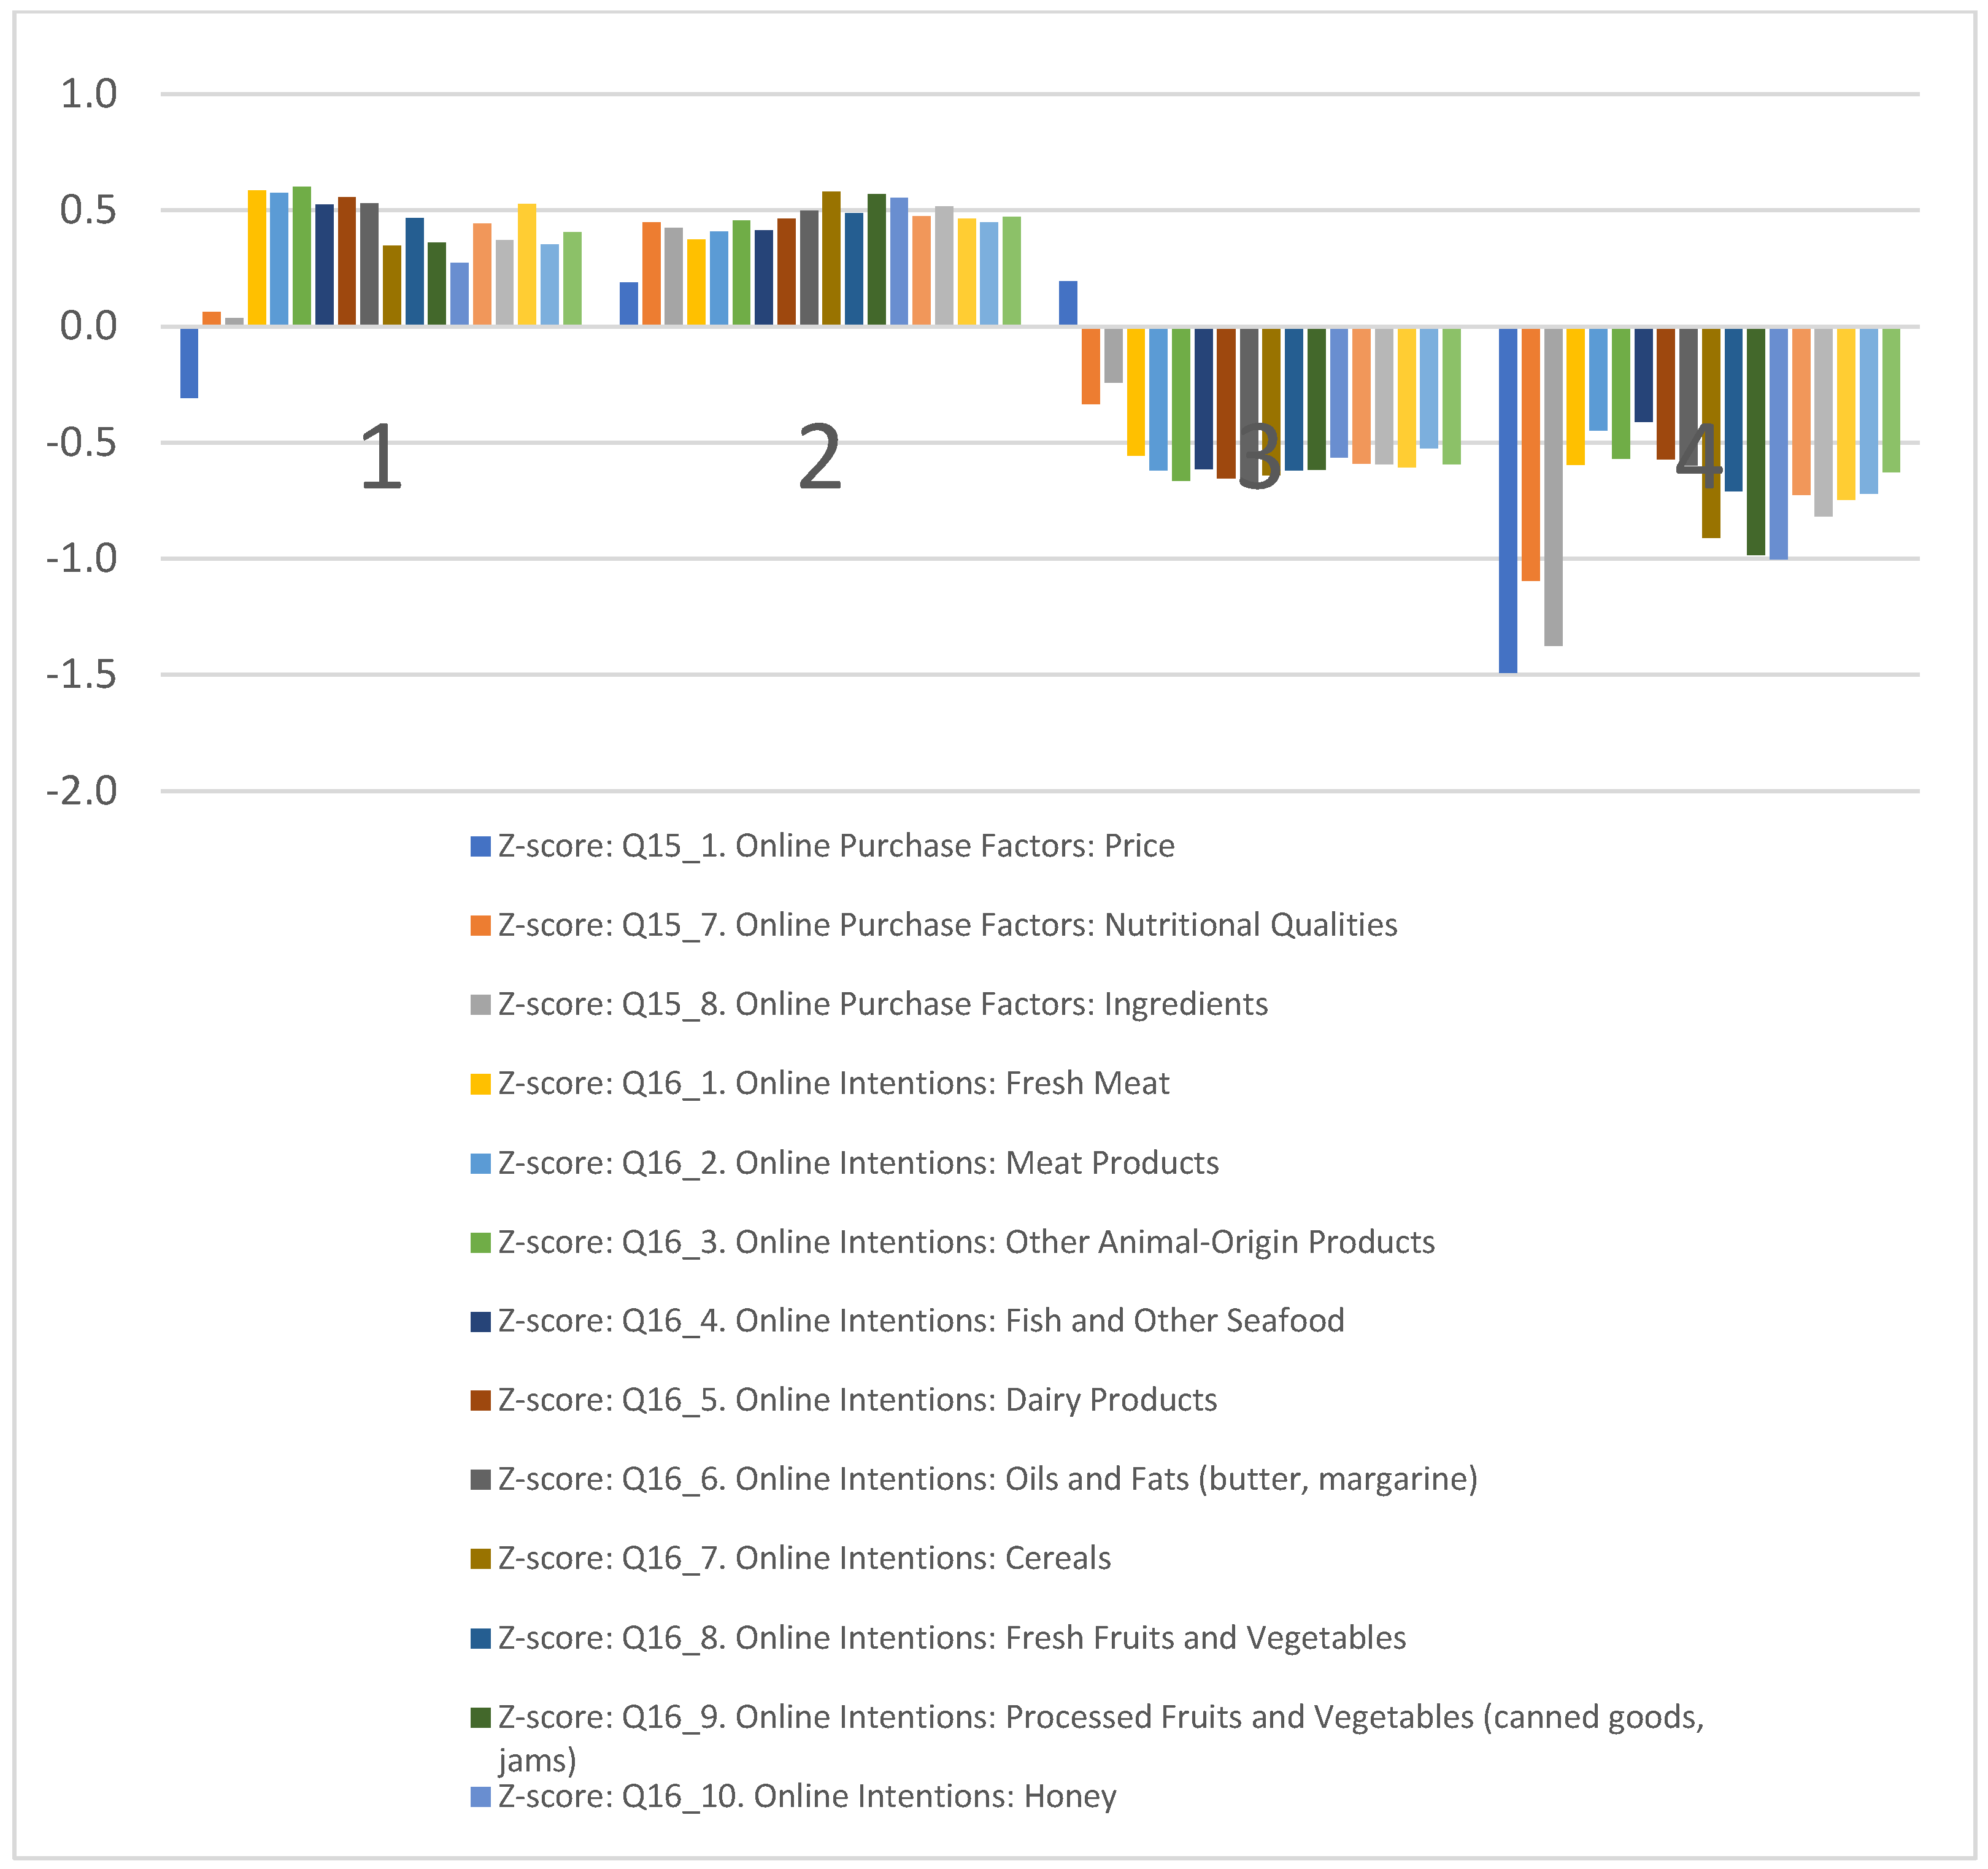Click the Price legend color swatch
Screen dimensions: 1988x1869
(x=480, y=846)
